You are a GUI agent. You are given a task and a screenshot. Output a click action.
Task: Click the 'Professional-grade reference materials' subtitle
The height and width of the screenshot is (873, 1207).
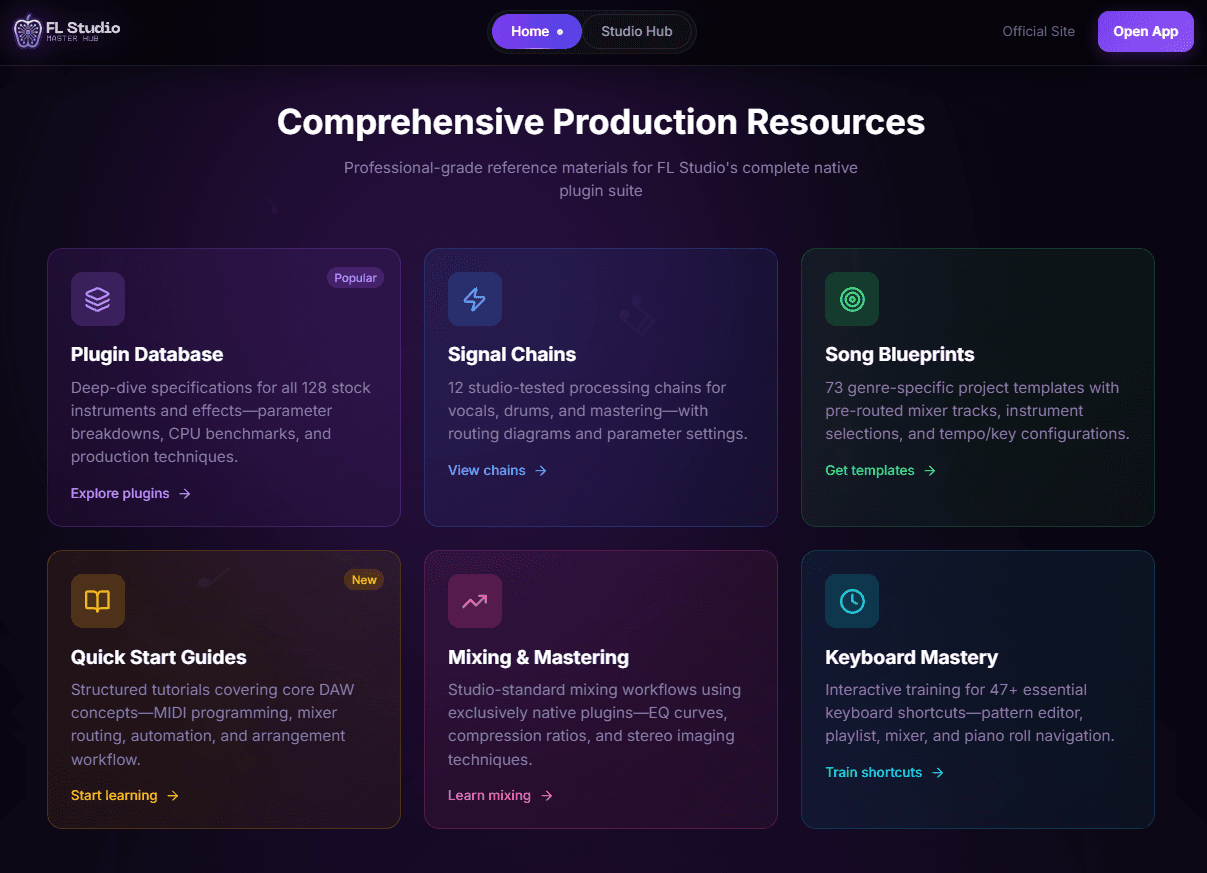tap(601, 179)
